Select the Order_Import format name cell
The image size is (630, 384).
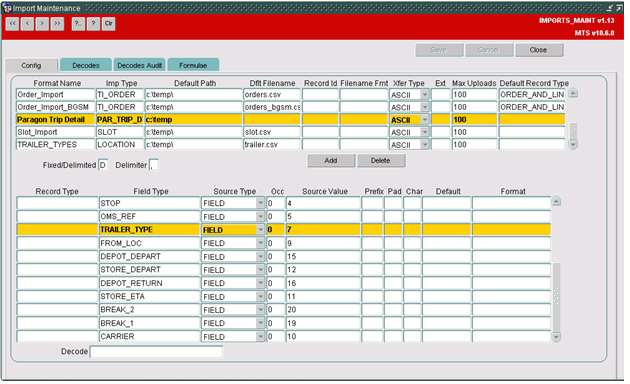tap(55, 94)
